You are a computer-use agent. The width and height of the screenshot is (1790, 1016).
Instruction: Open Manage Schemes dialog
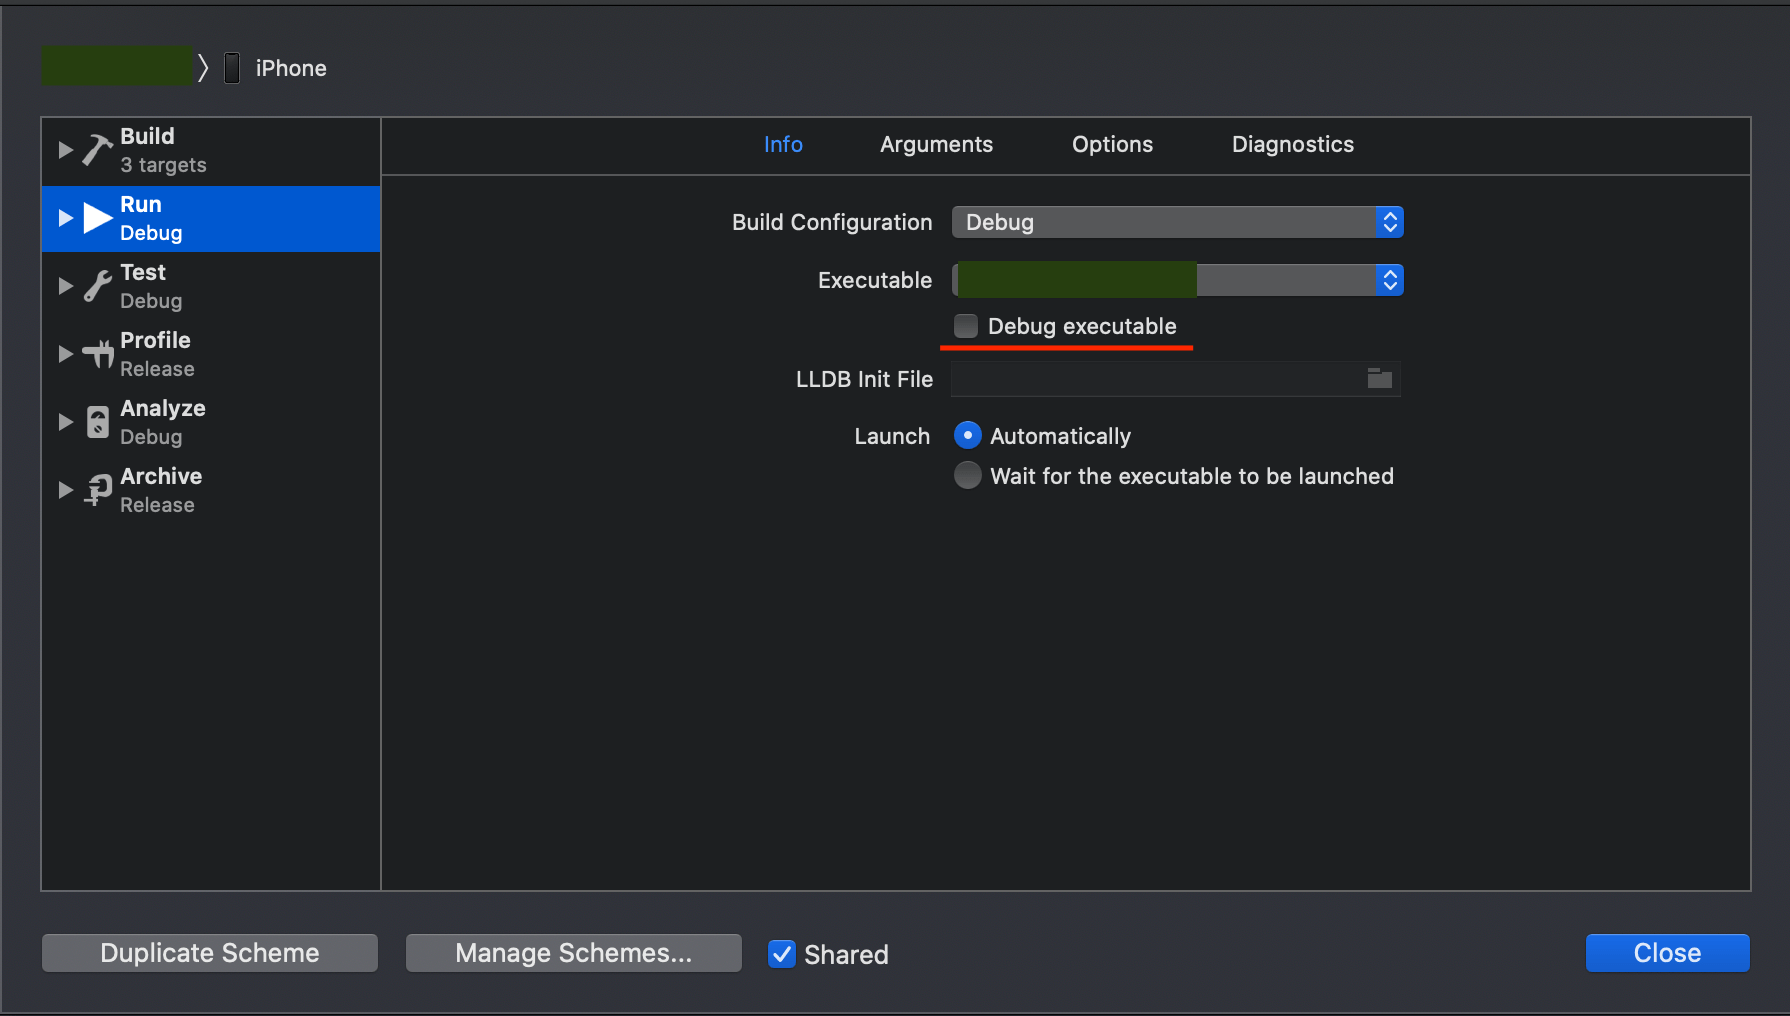(x=573, y=953)
